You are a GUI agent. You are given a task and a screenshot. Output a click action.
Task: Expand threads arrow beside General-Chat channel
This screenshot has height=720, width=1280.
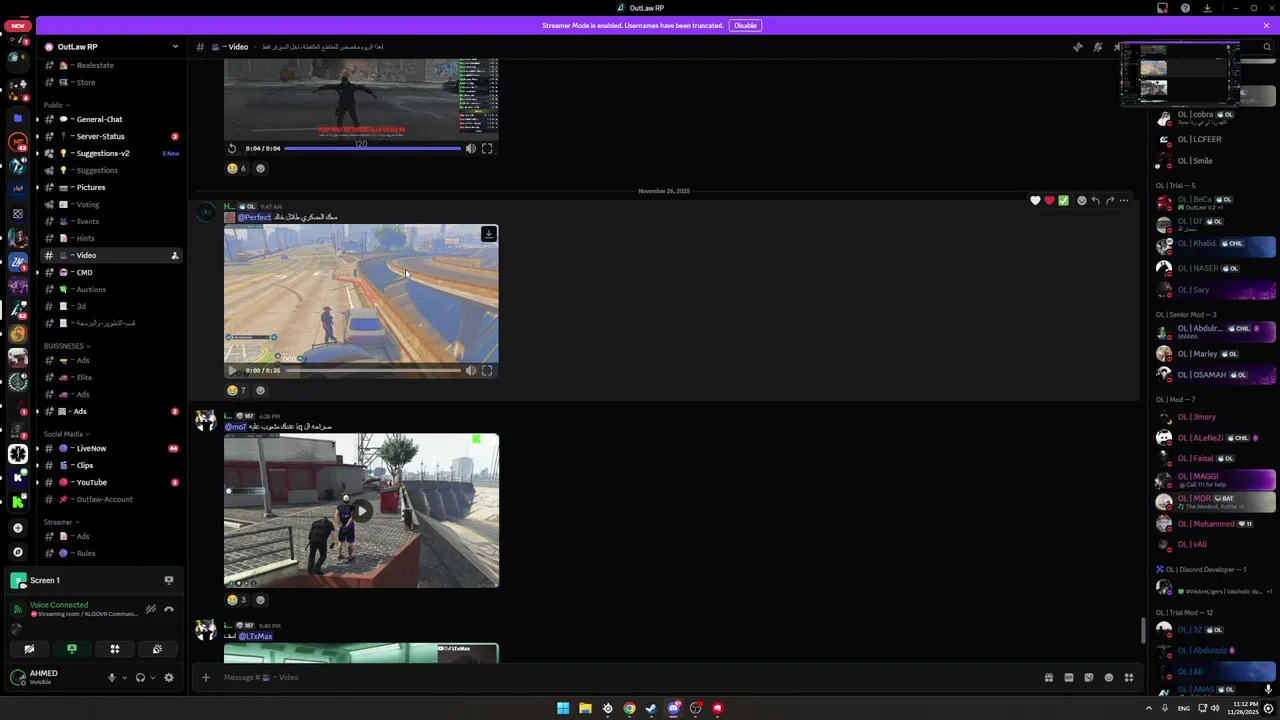(38, 119)
